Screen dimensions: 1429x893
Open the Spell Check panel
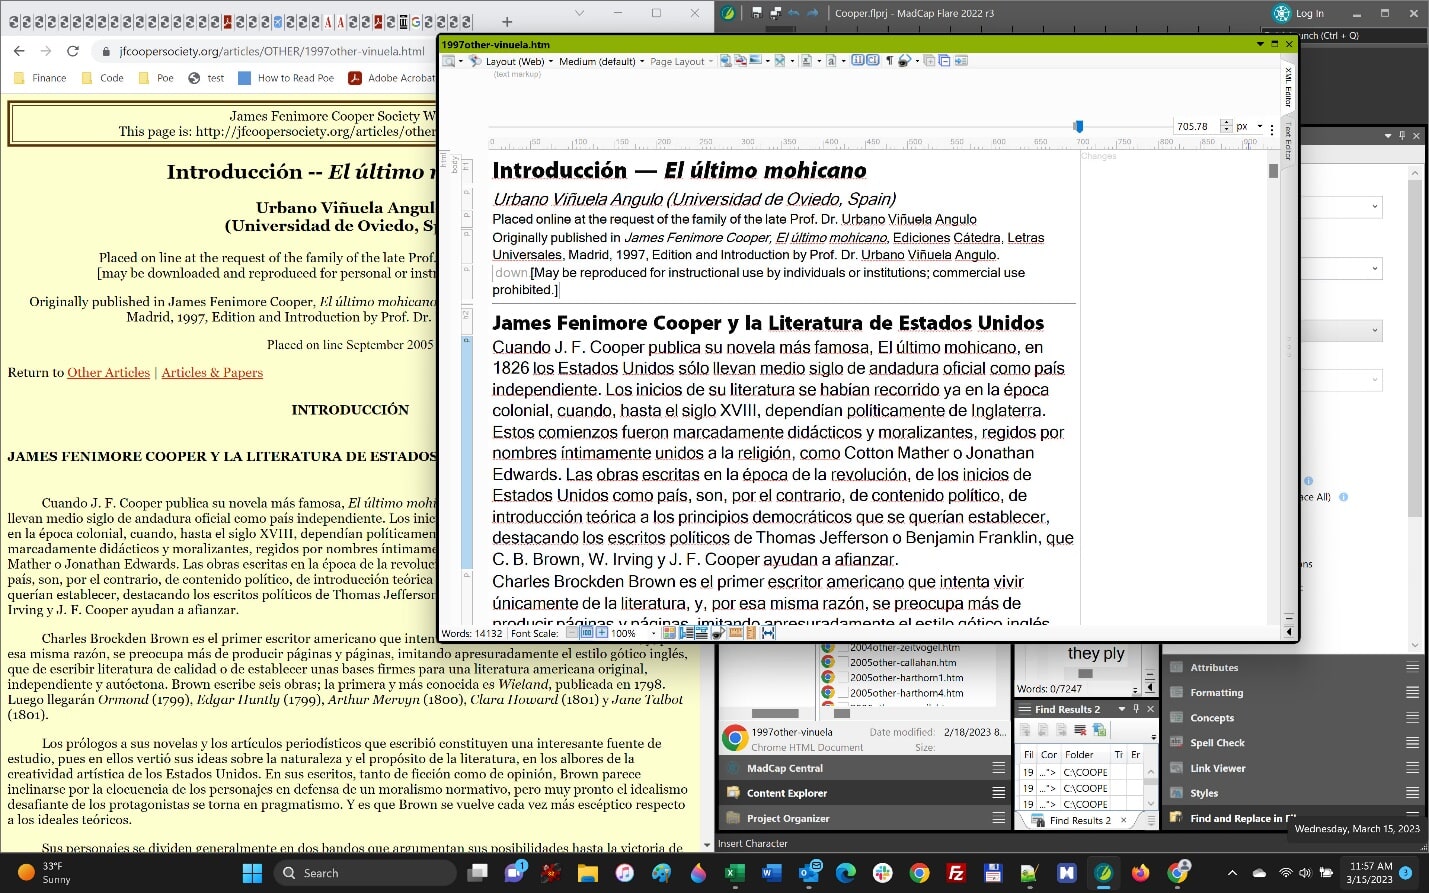1217,743
